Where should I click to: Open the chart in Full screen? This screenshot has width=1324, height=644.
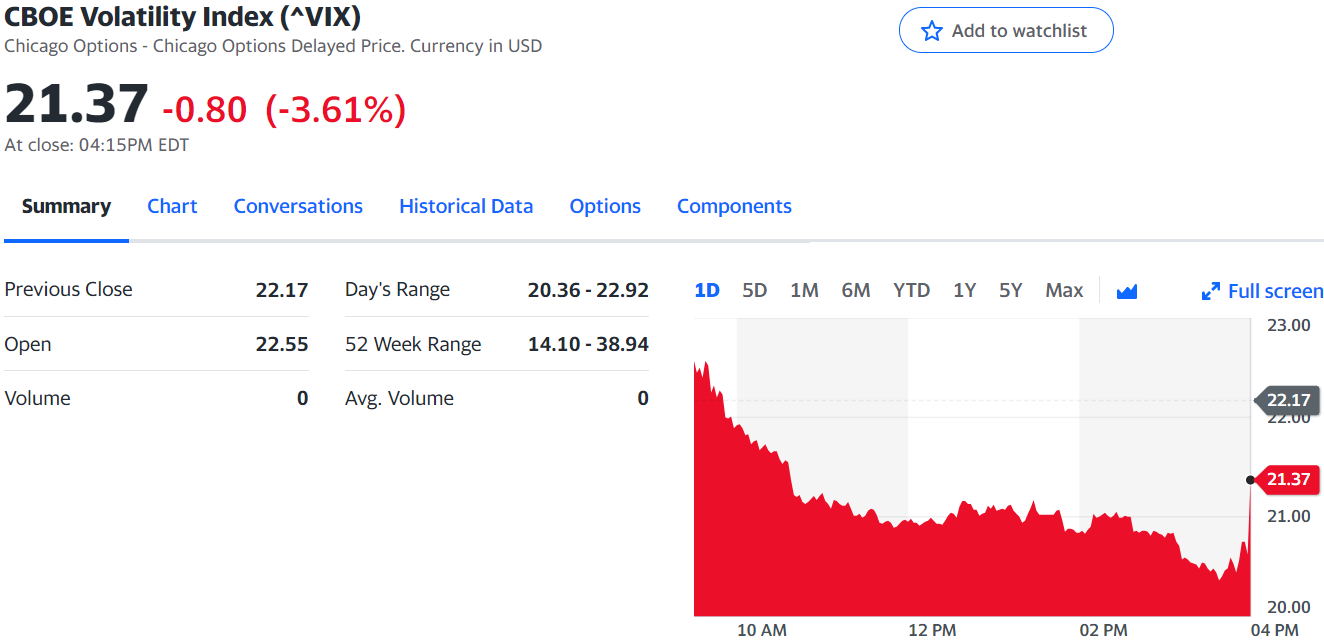pyautogui.click(x=1262, y=291)
